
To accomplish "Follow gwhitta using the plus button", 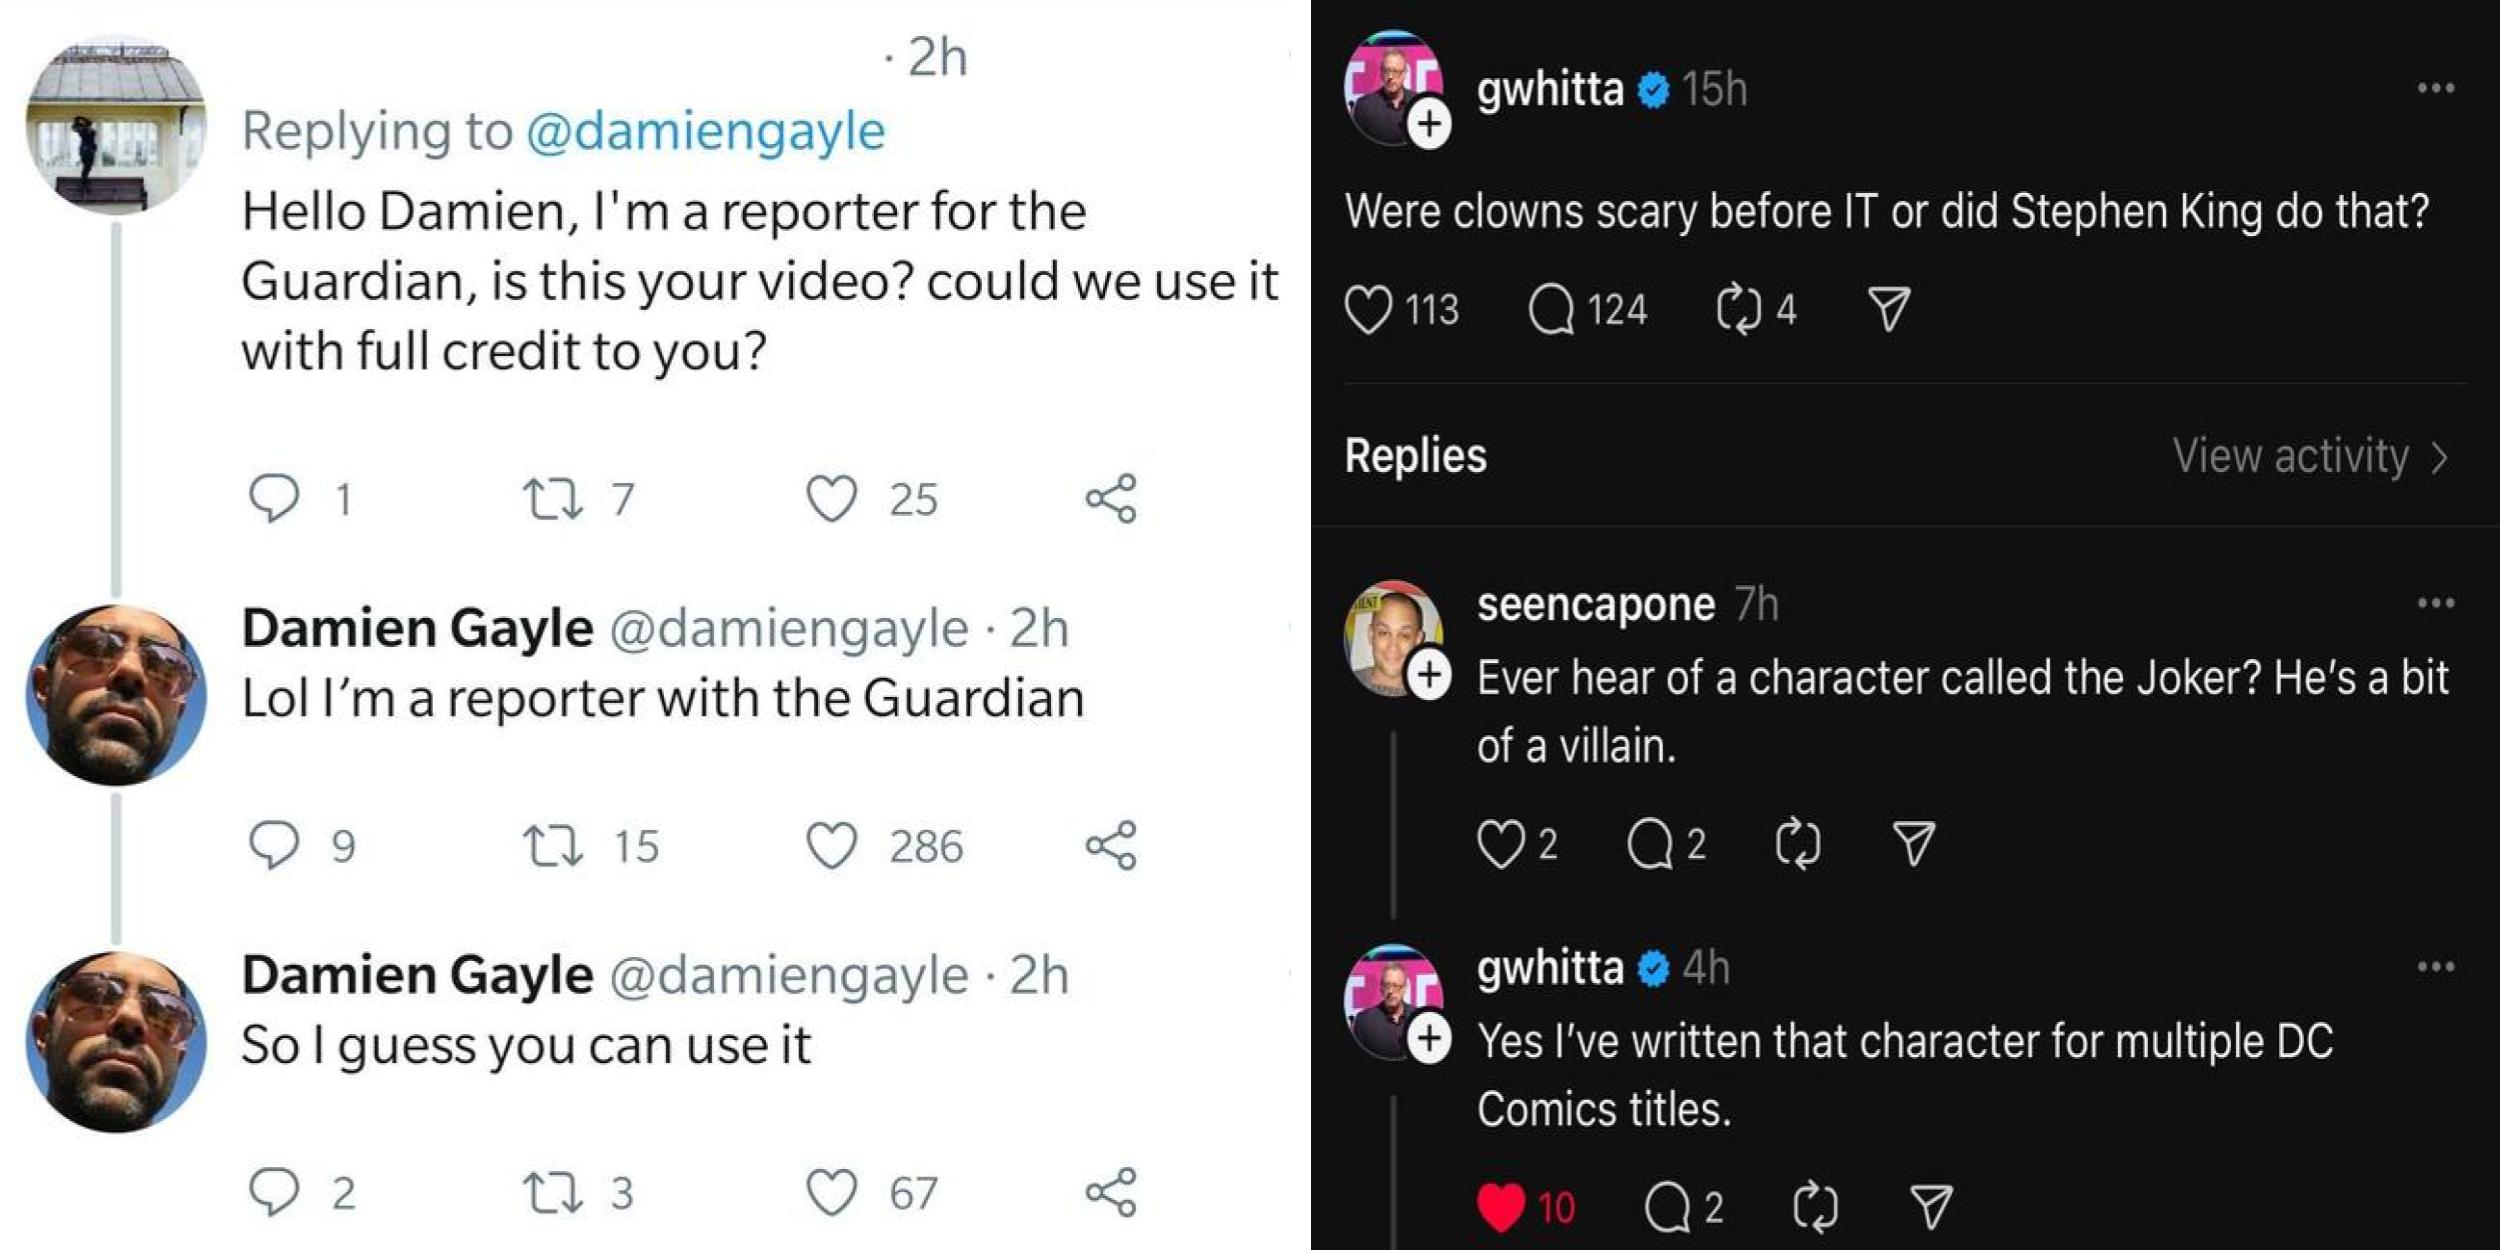I will click(1430, 122).
